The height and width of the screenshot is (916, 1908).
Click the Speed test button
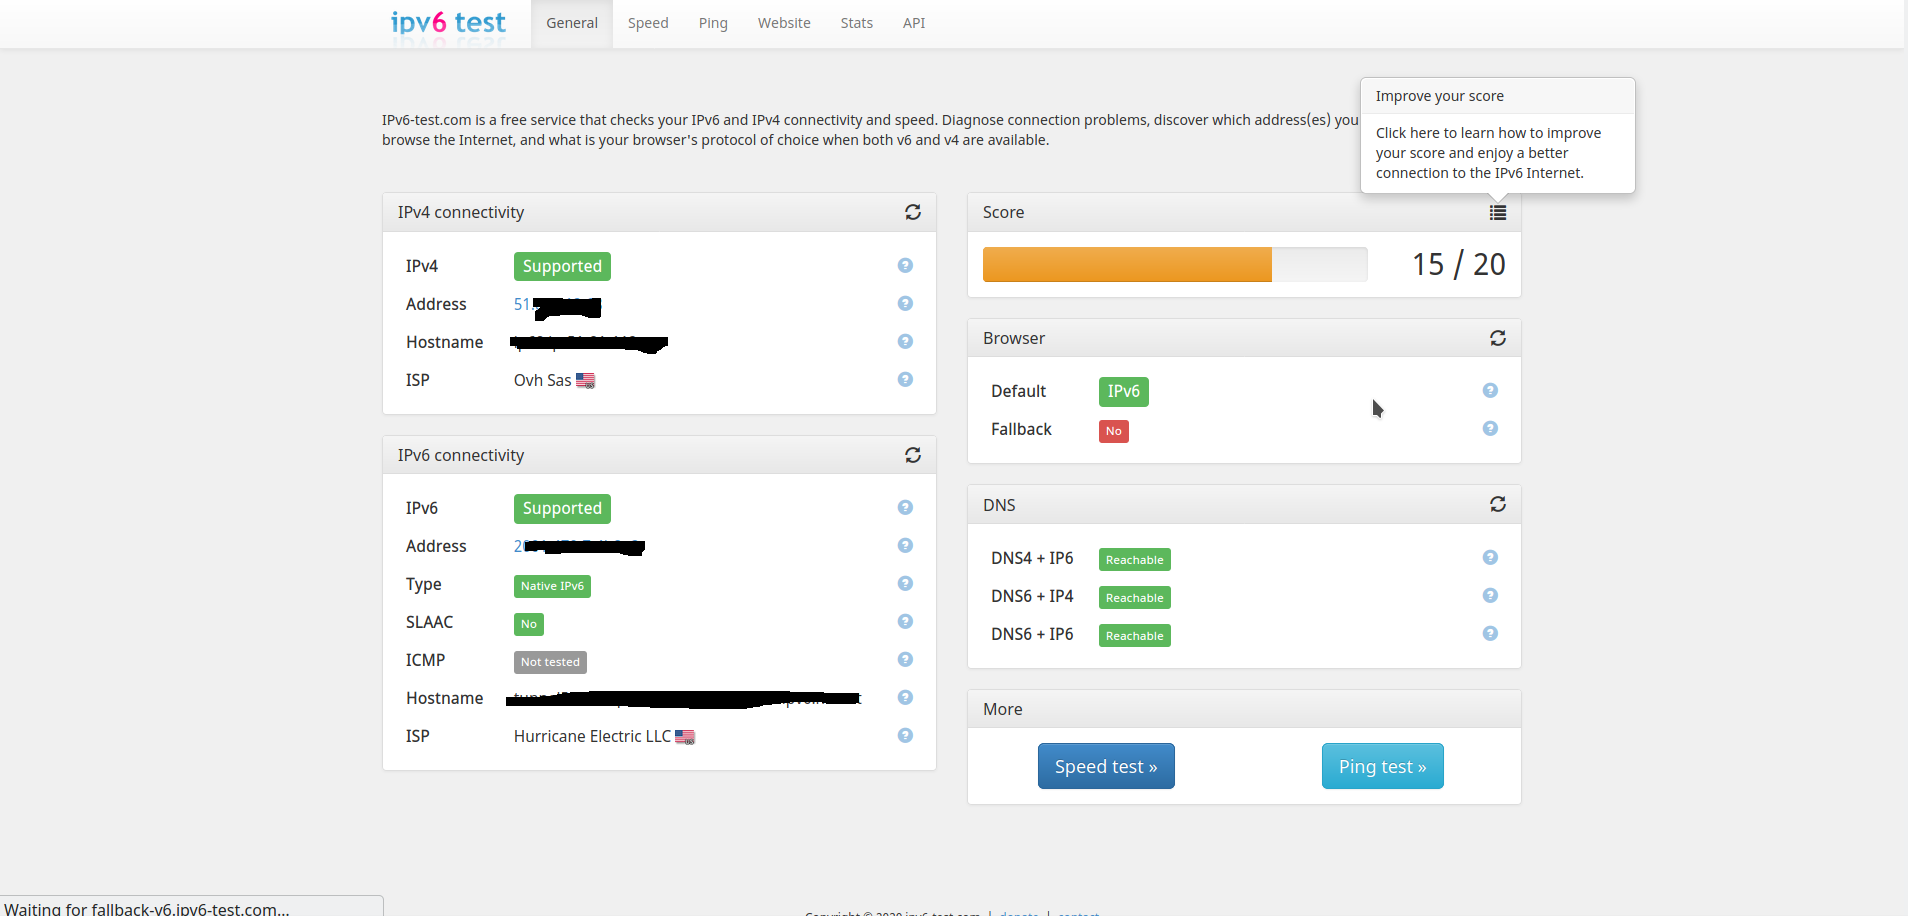click(x=1105, y=766)
